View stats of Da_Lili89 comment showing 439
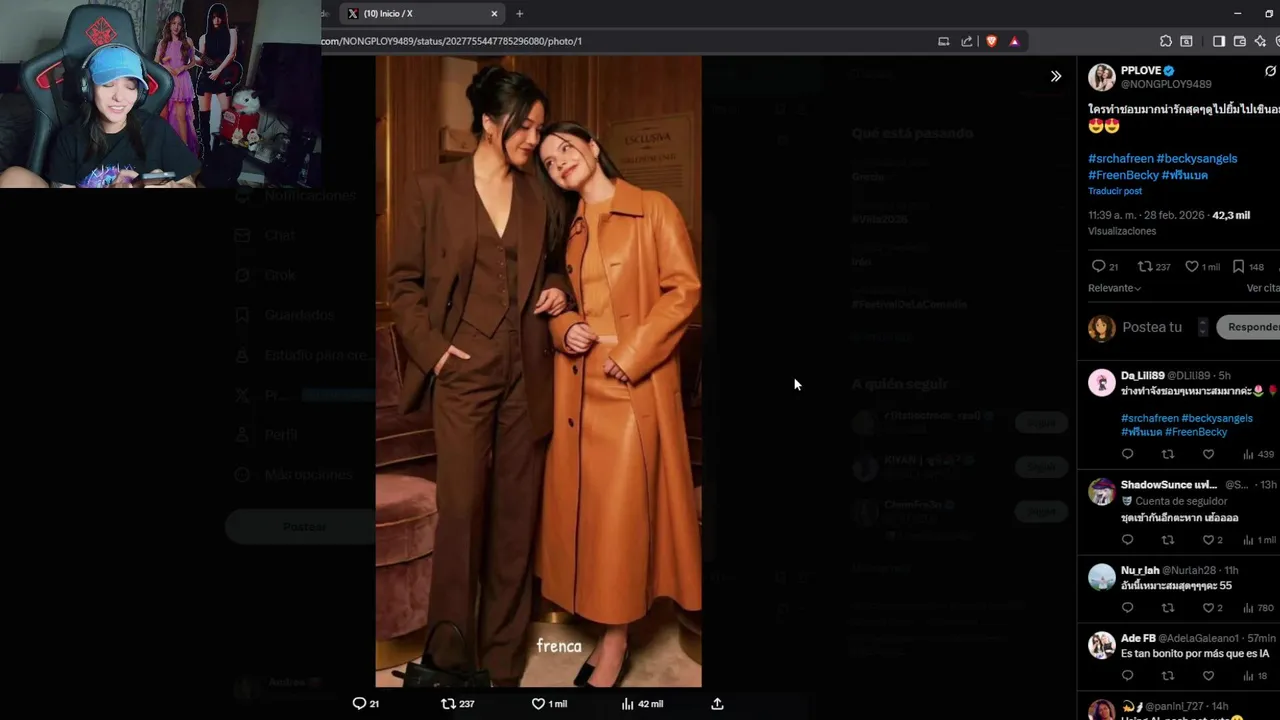This screenshot has height=720, width=1280. pyautogui.click(x=1258, y=454)
